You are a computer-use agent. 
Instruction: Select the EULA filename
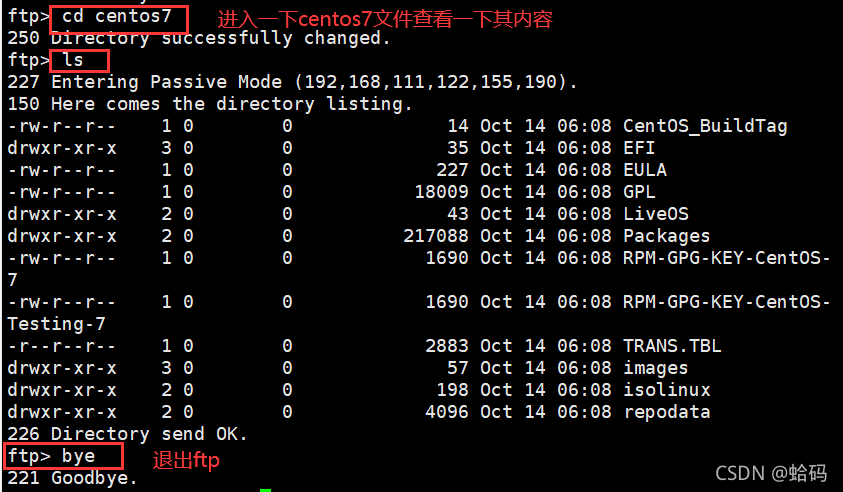(645, 170)
